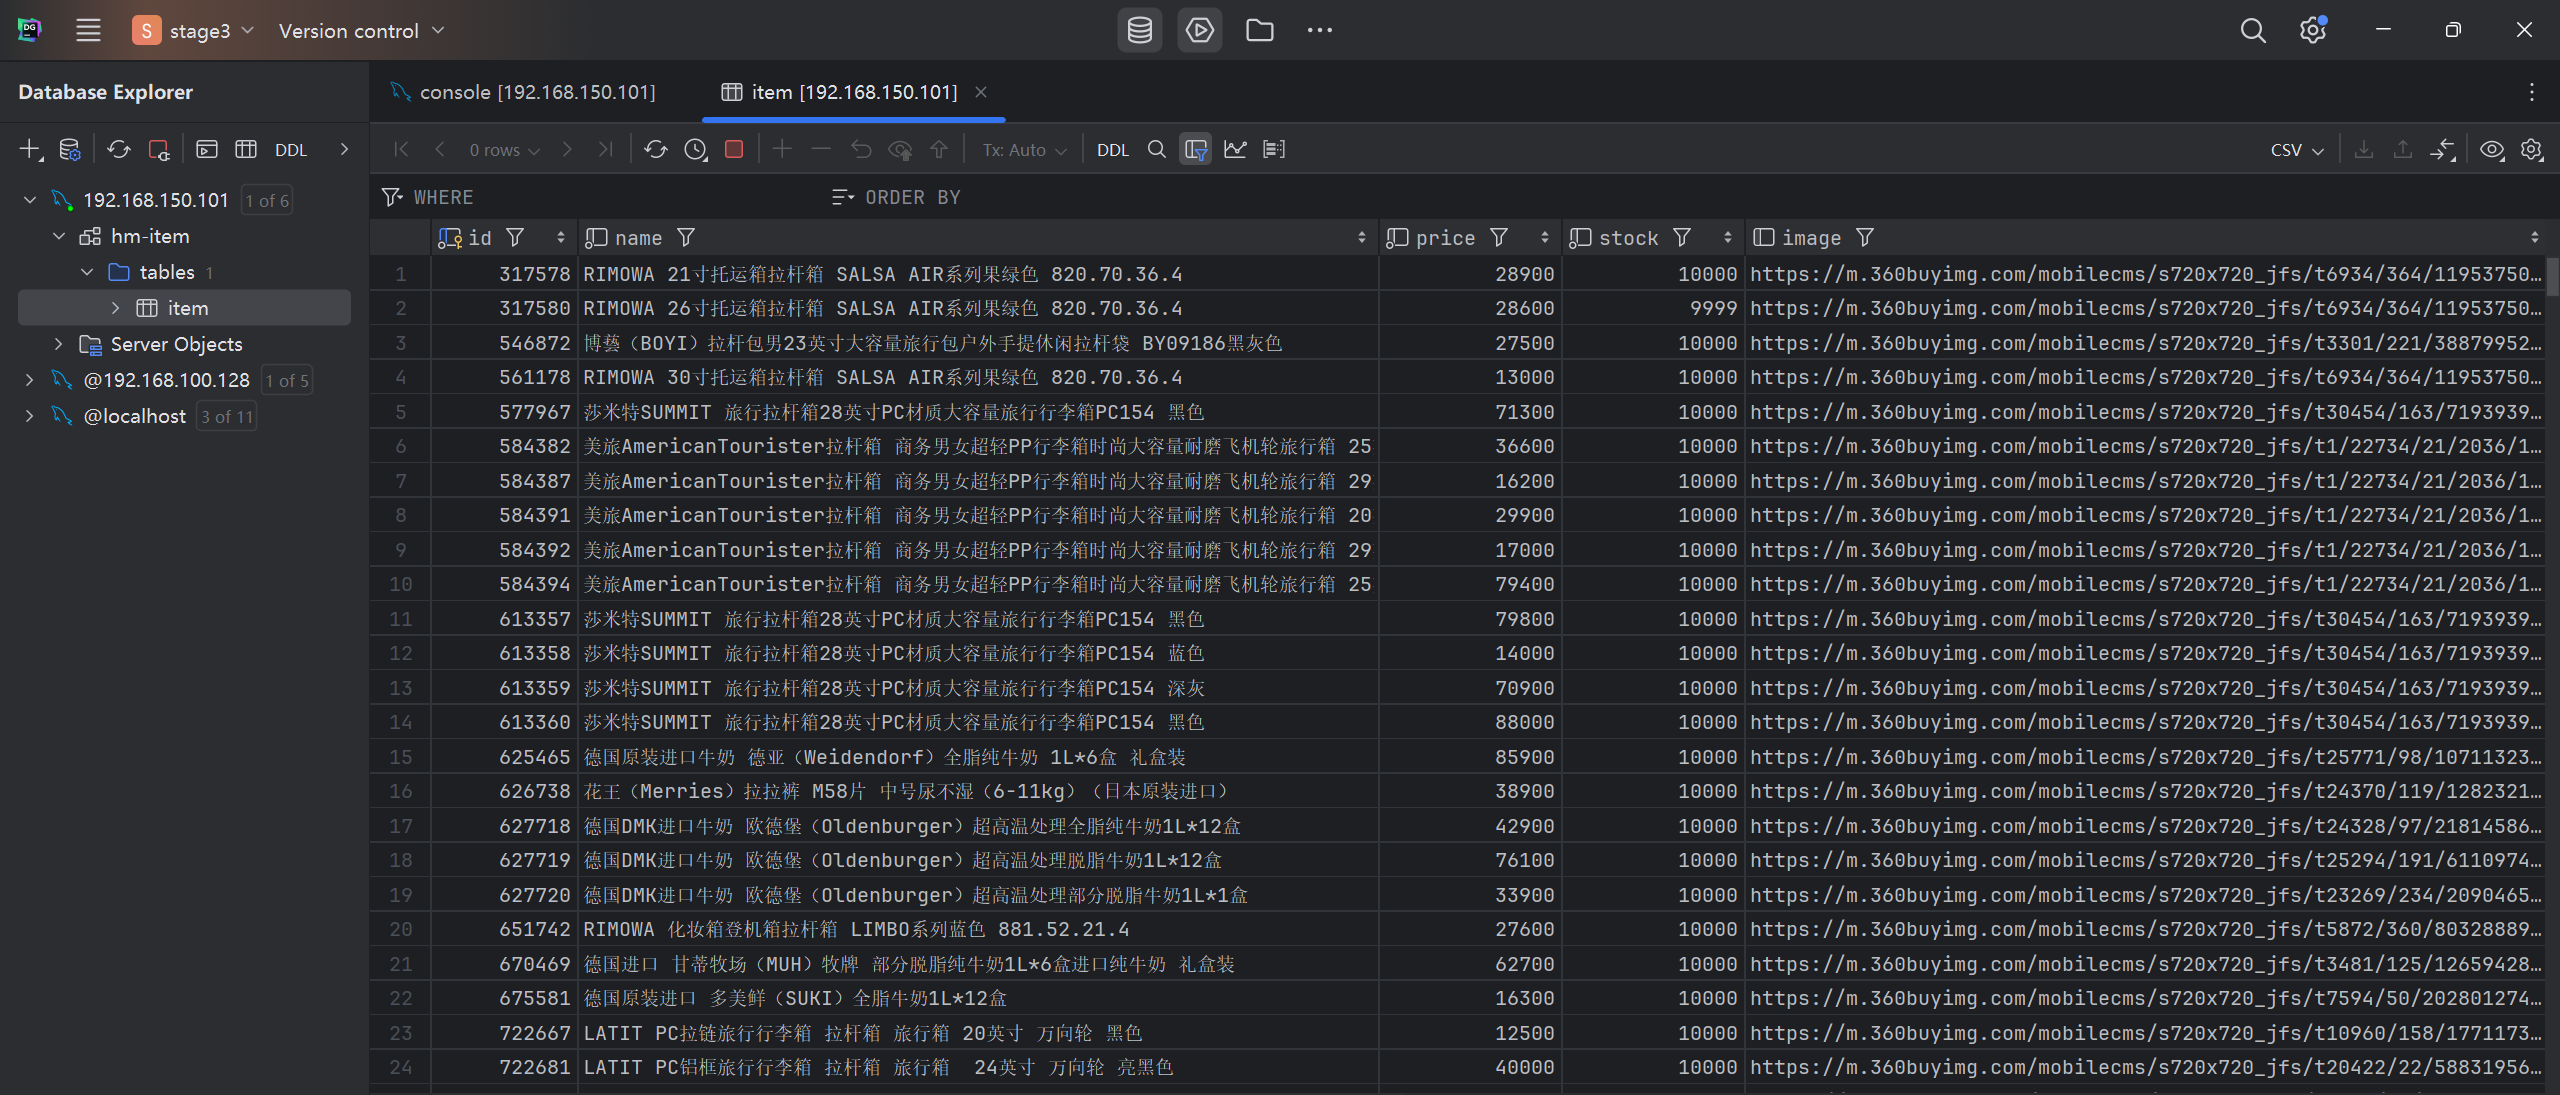Open the Services run icon in title bar

1199,30
